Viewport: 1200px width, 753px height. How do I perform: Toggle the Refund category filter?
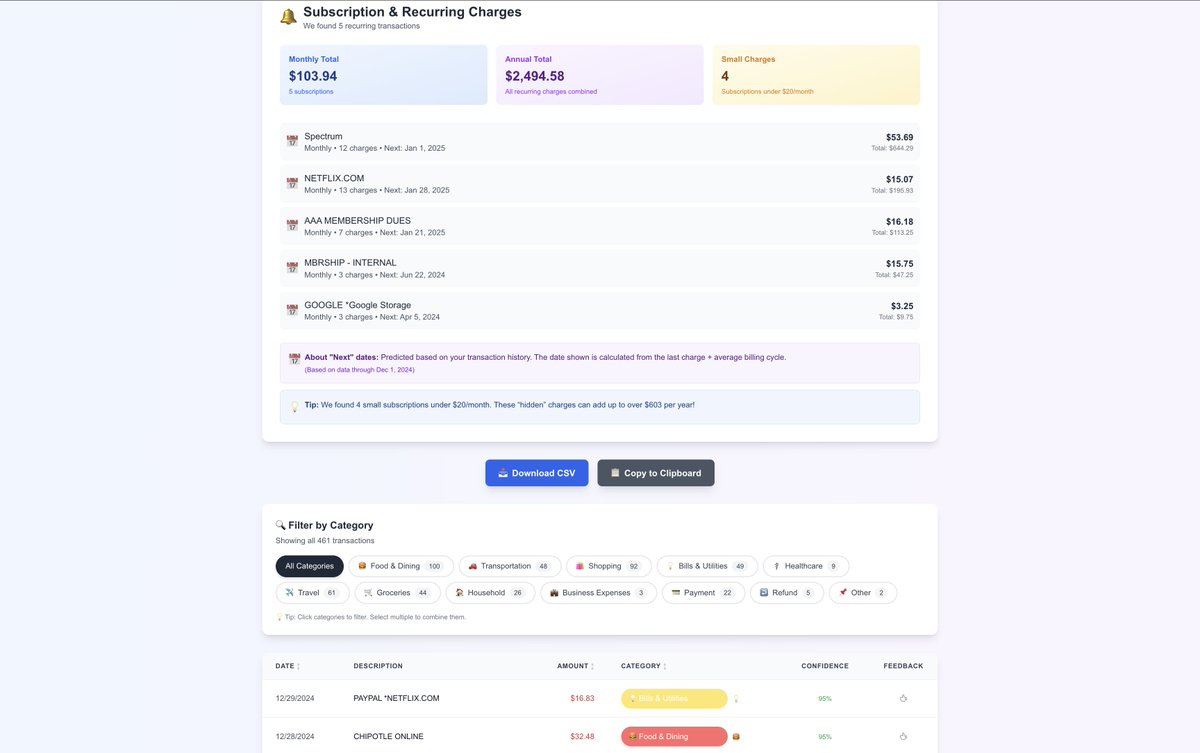coord(787,593)
